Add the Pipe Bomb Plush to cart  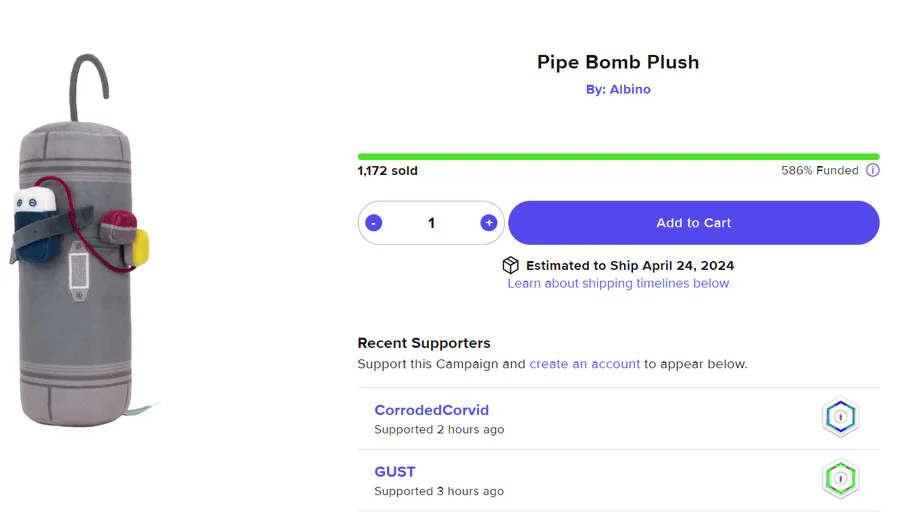pos(693,223)
